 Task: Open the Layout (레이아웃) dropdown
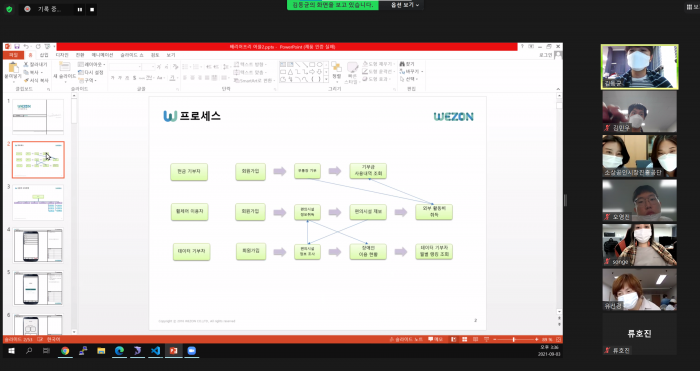point(92,64)
